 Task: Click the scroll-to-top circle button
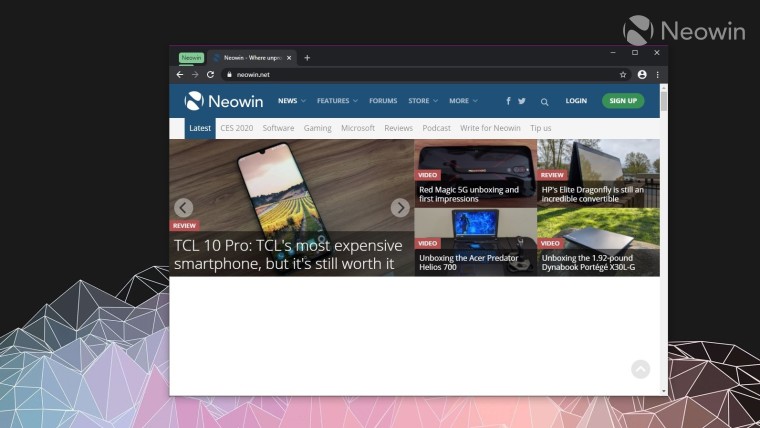coord(640,369)
